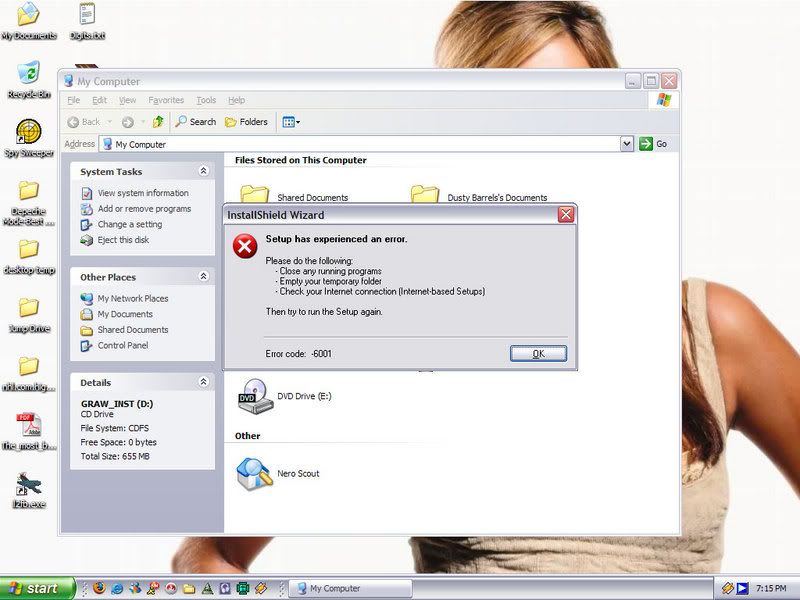The image size is (800, 600).
Task: Click the Go button
Action: [x=653, y=144]
